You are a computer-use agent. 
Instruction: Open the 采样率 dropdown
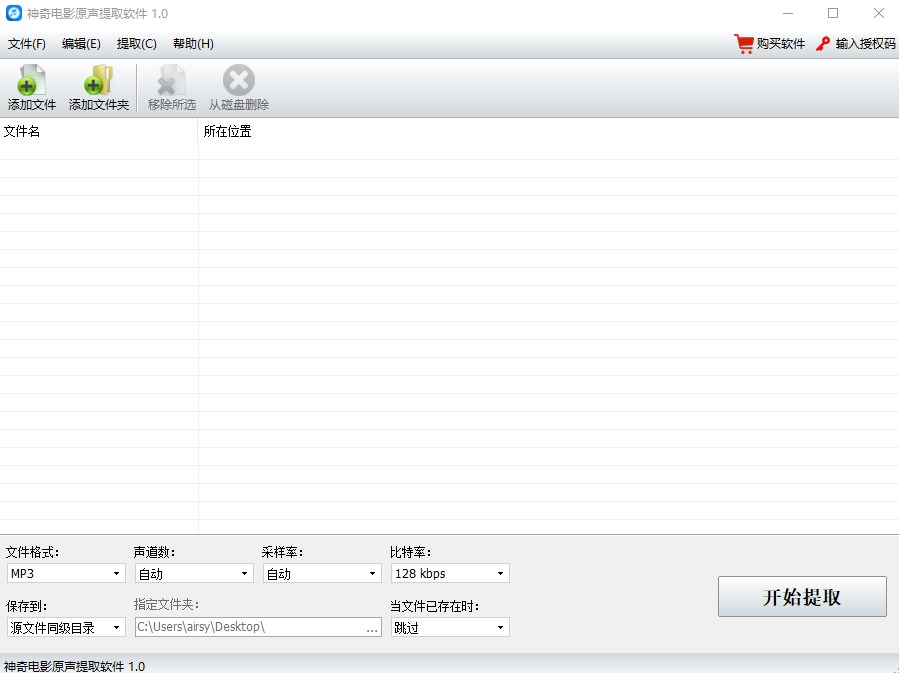coord(321,573)
